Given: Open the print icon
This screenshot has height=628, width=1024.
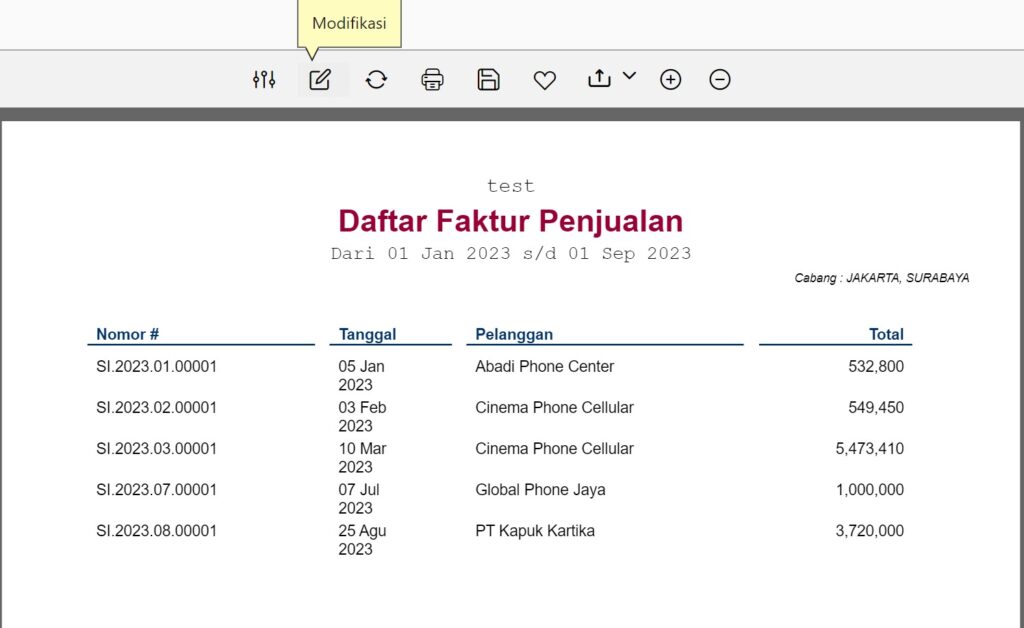Looking at the screenshot, I should [x=432, y=79].
